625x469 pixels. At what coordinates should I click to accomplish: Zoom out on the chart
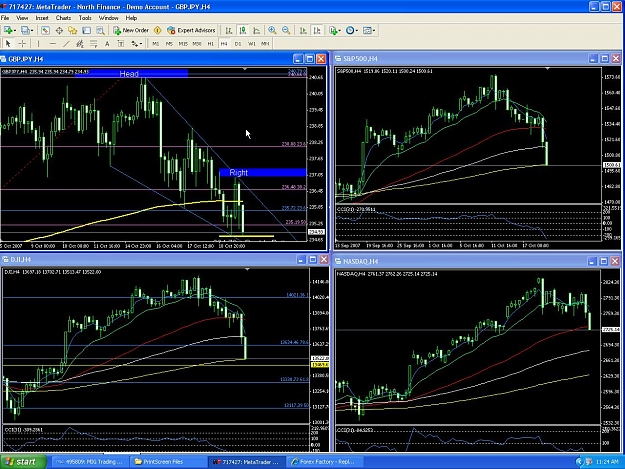coord(286,30)
